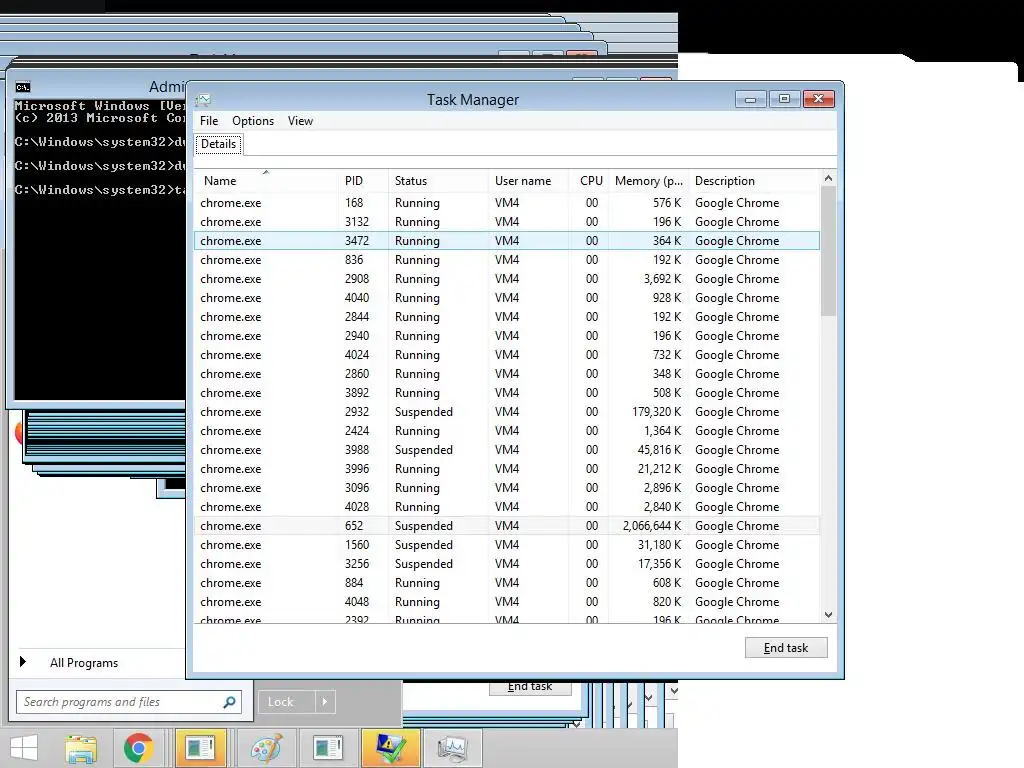Select the Details tab
The image size is (1024, 768).
click(218, 144)
